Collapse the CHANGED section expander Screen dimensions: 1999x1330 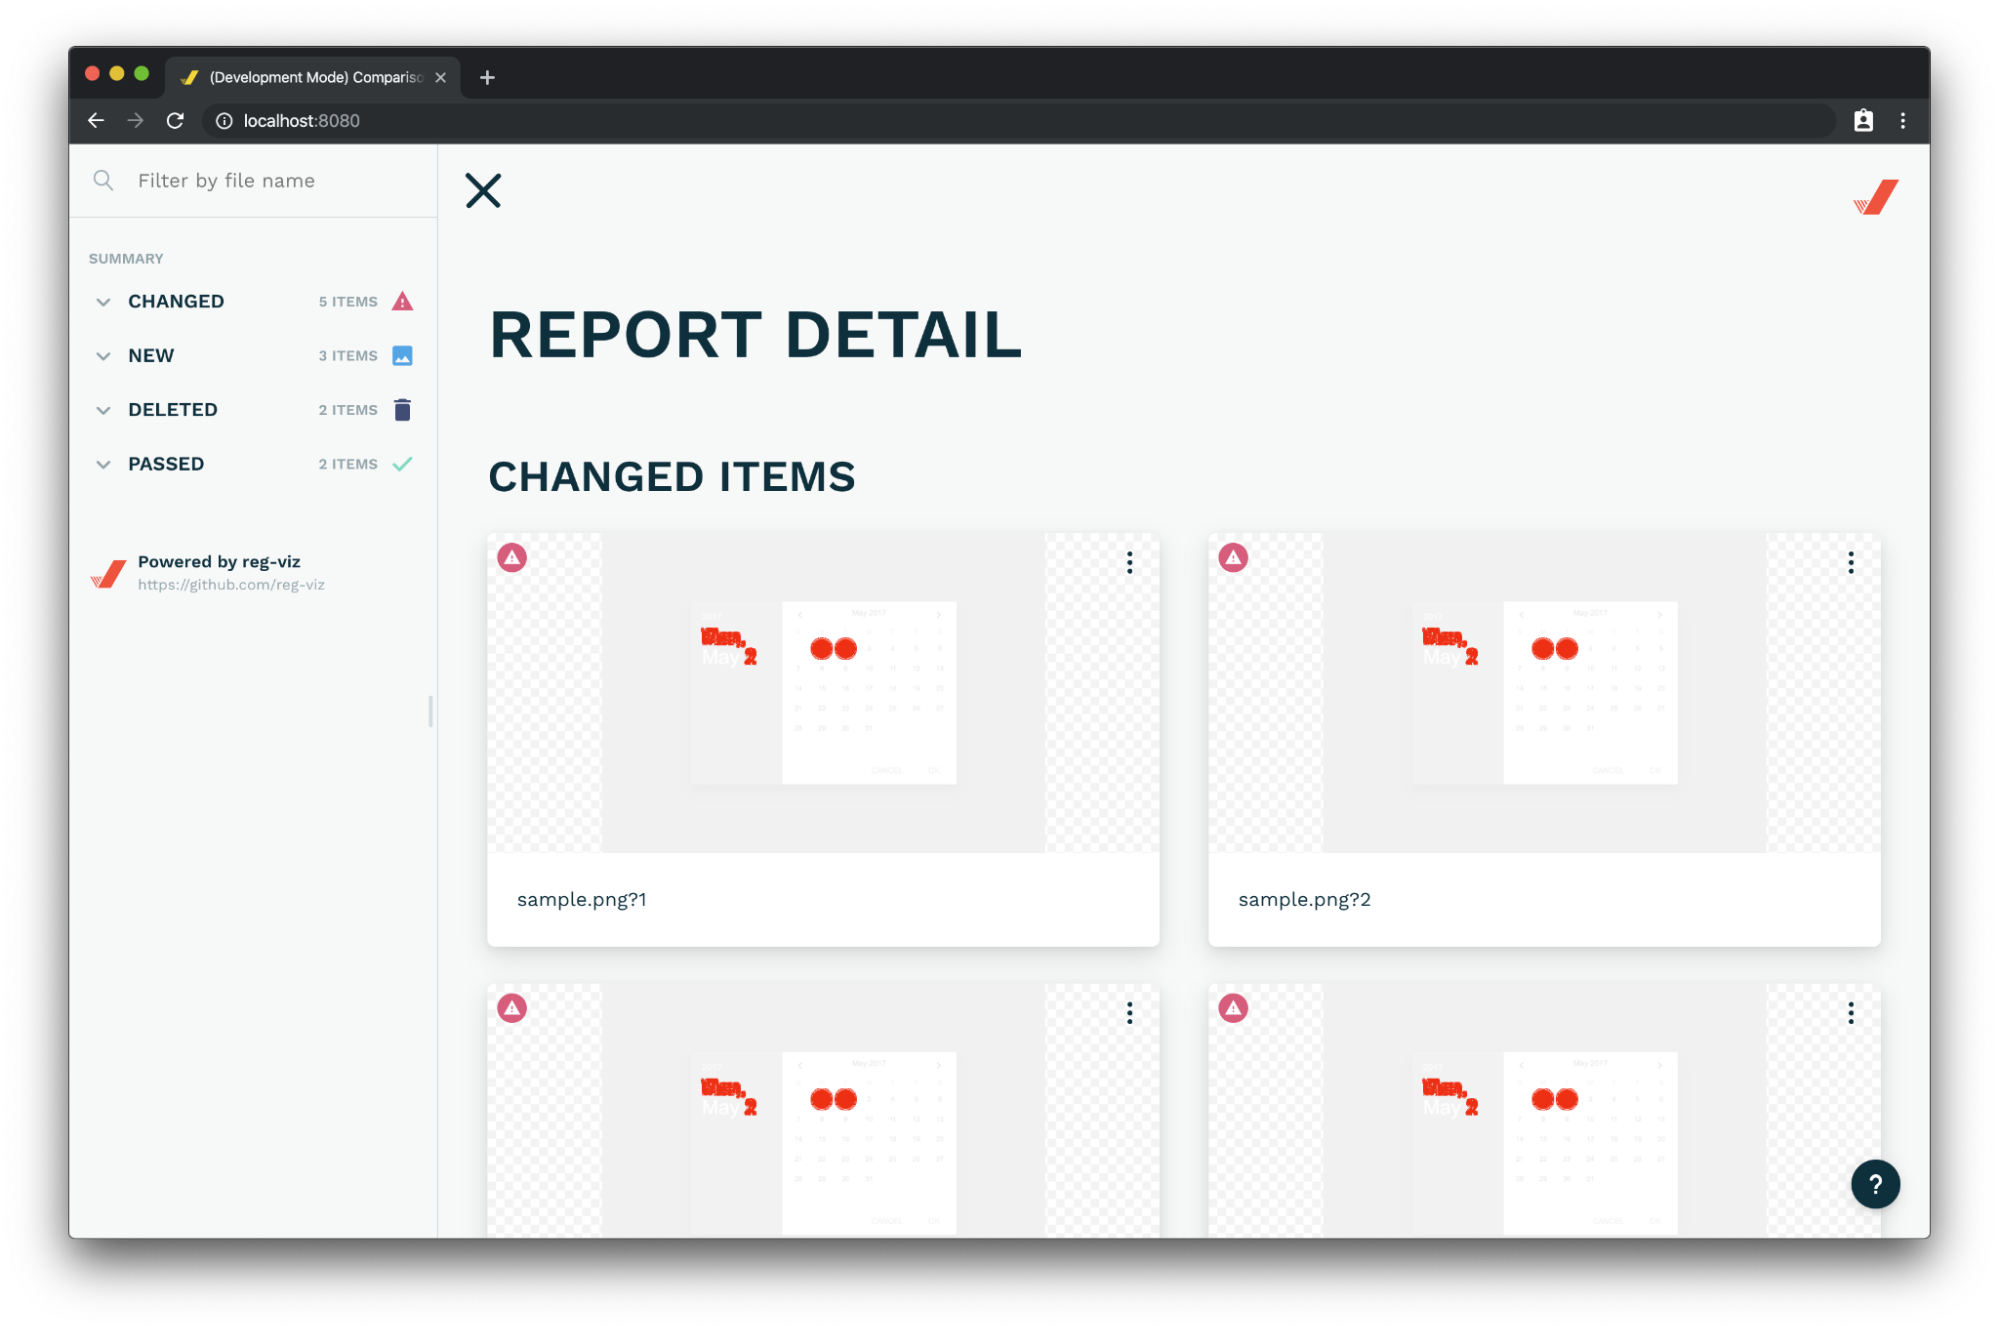pyautogui.click(x=102, y=301)
